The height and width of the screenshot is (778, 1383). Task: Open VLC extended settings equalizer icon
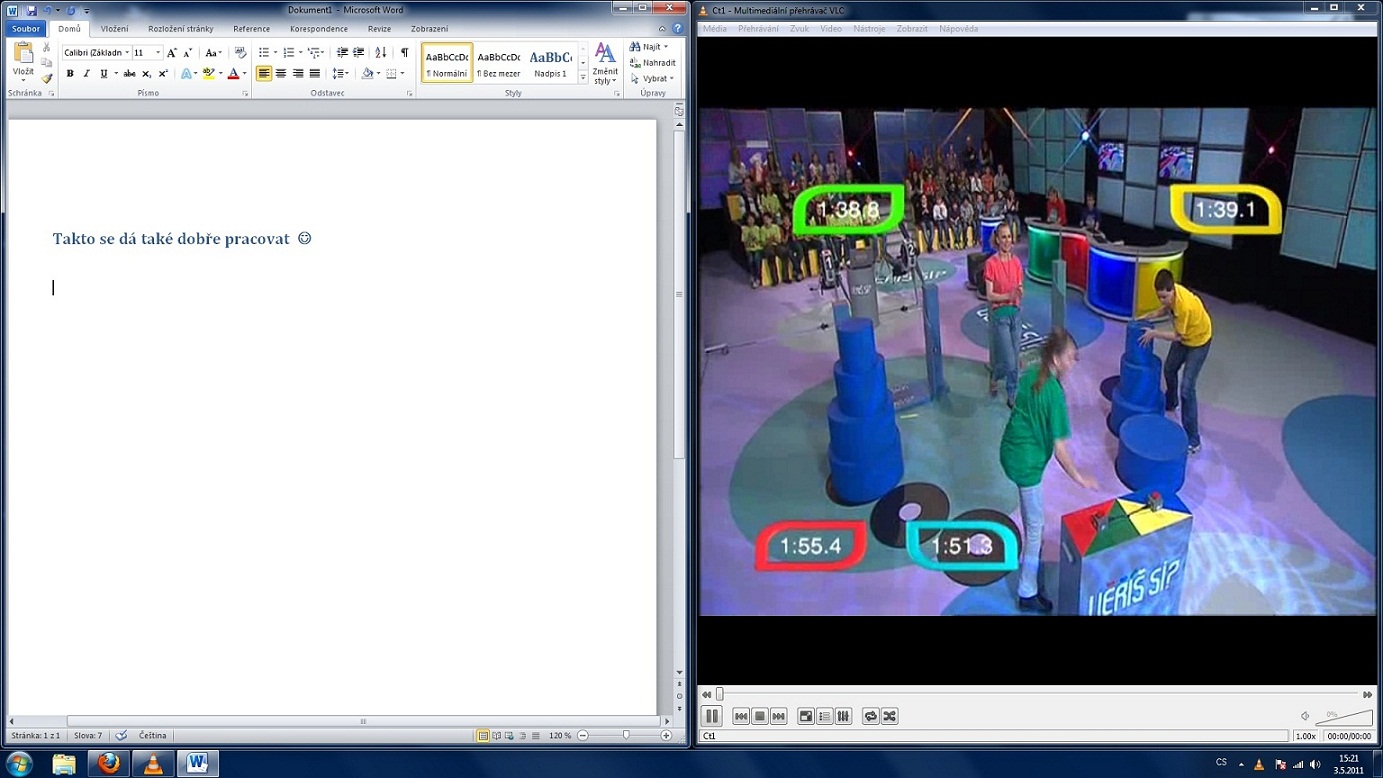coord(843,716)
